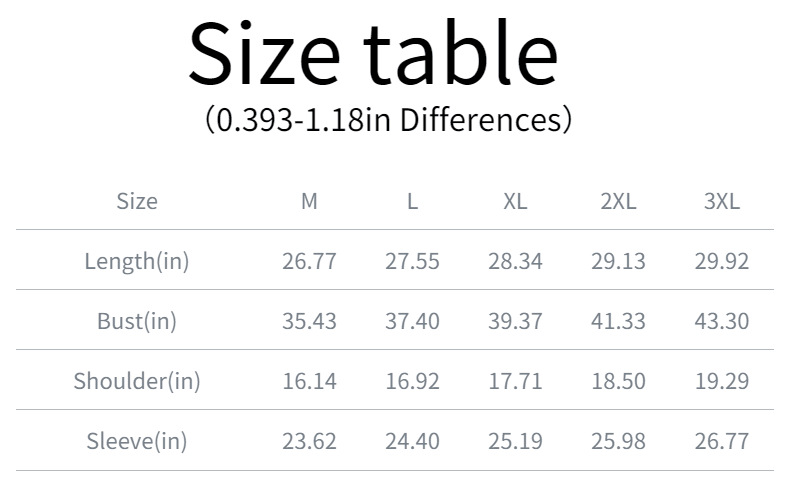Click the "0.393-1.18in Differences" subtitle
This screenshot has width=790, height=495.
click(388, 120)
